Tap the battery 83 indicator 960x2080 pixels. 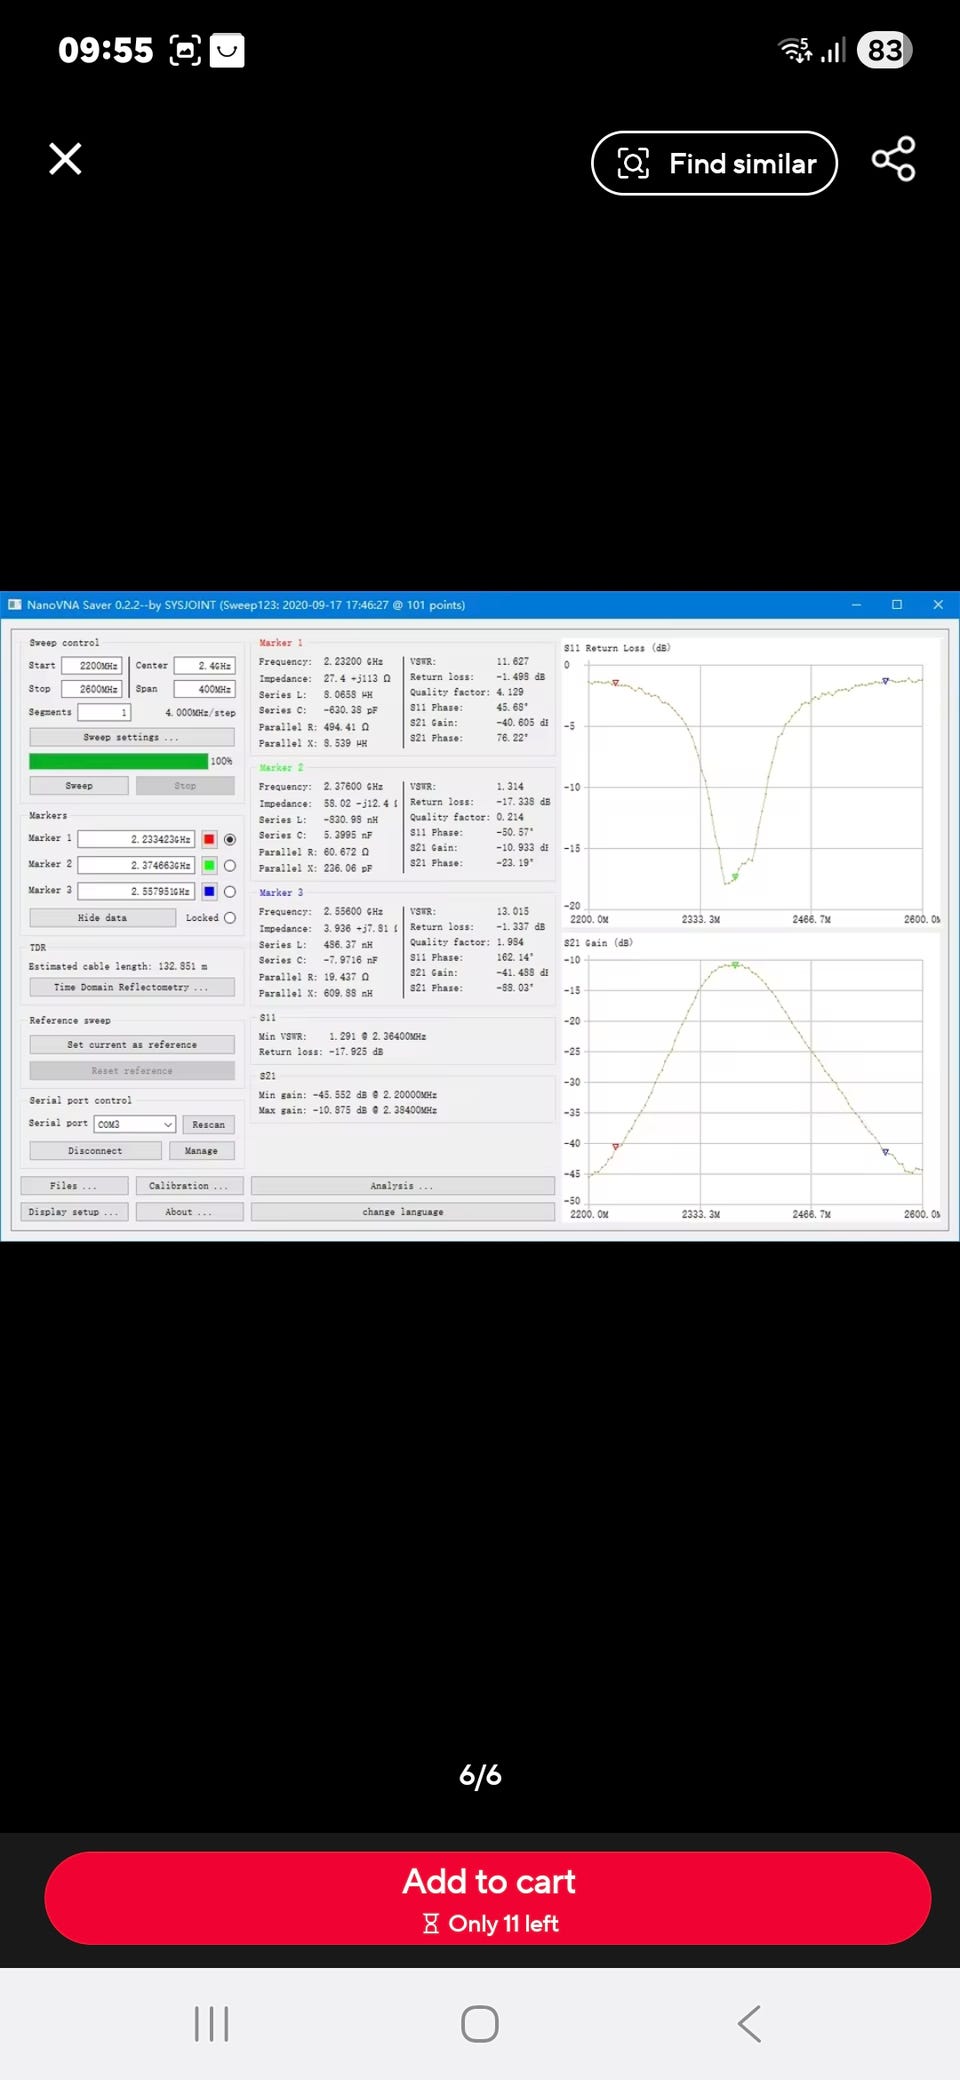[x=885, y=50]
